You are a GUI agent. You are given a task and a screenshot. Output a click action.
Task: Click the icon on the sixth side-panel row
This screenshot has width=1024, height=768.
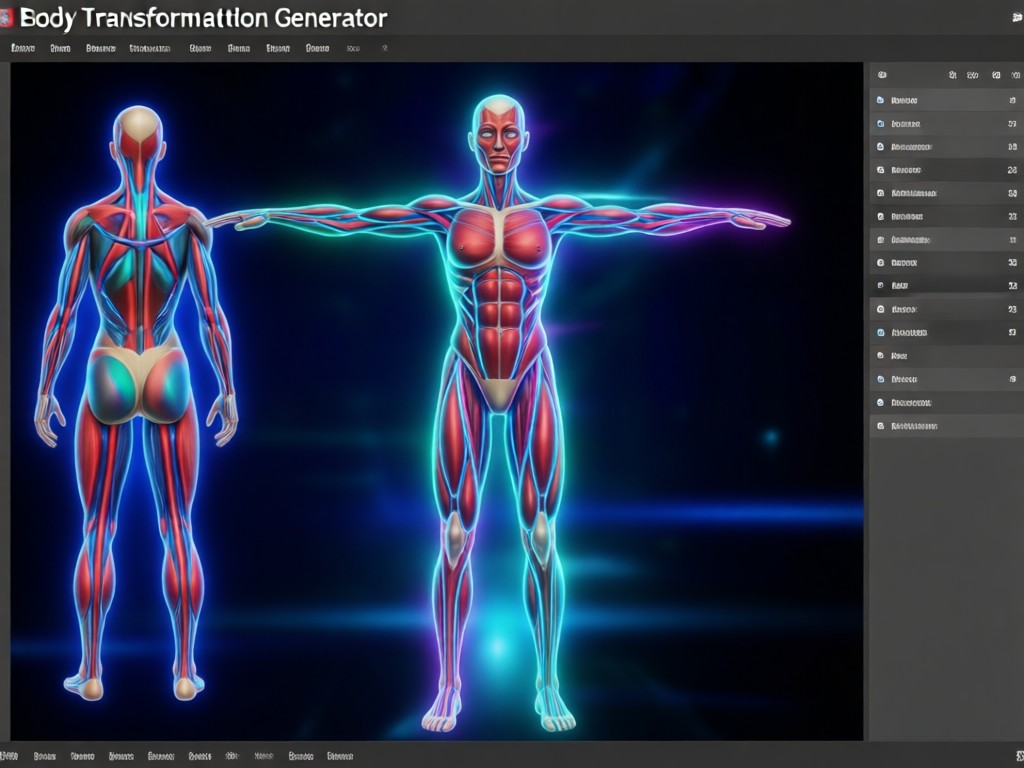click(880, 216)
